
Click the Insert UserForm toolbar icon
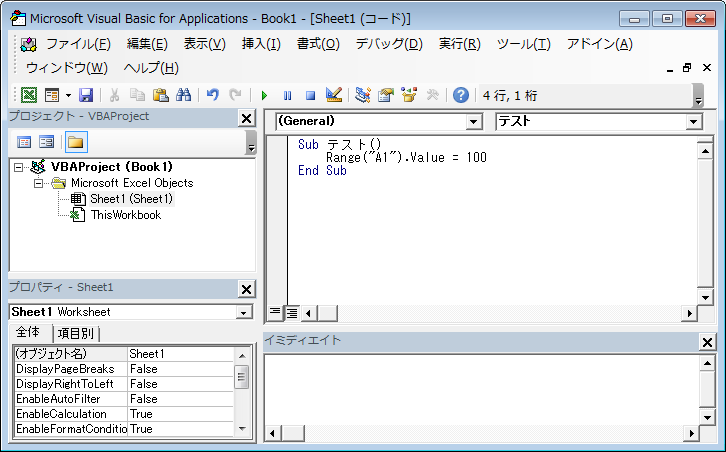point(52,95)
